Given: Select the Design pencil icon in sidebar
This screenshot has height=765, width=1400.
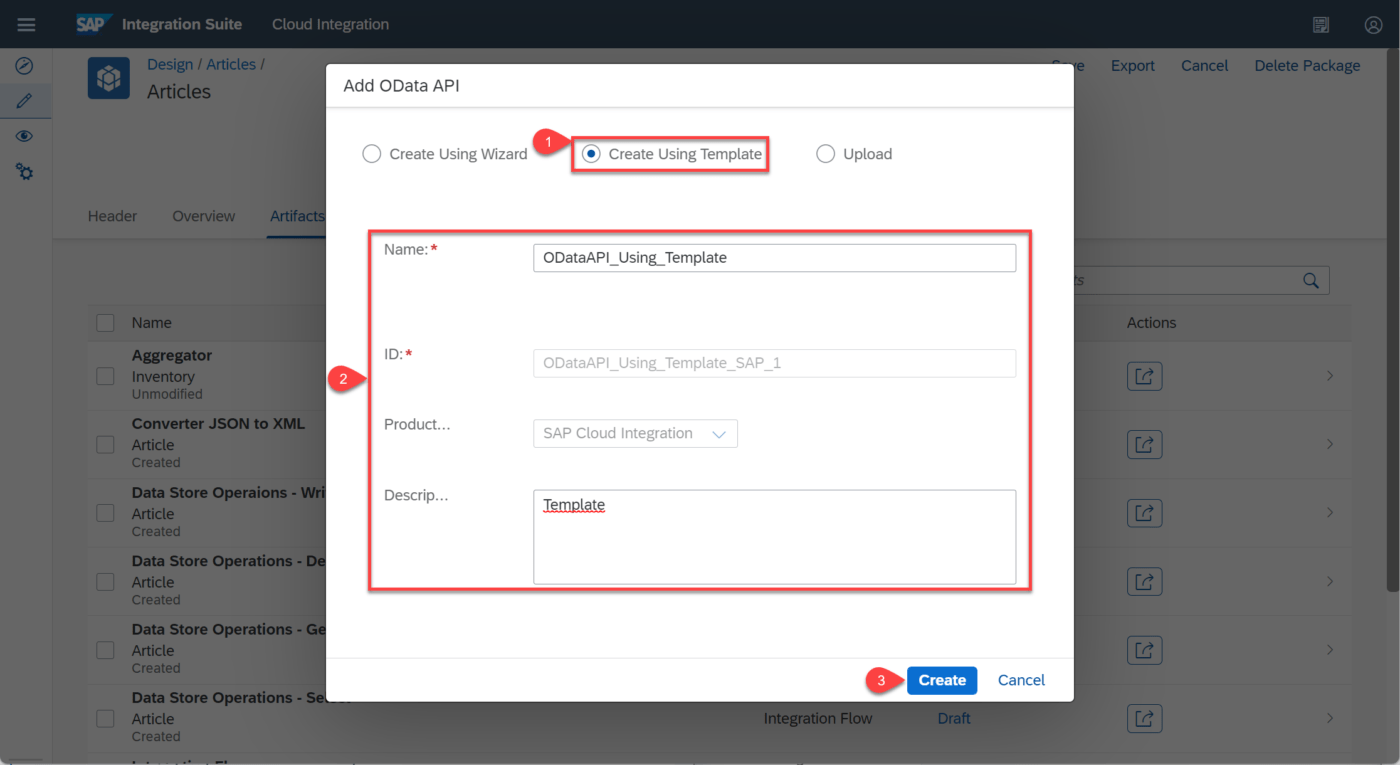Looking at the screenshot, I should point(25,101).
